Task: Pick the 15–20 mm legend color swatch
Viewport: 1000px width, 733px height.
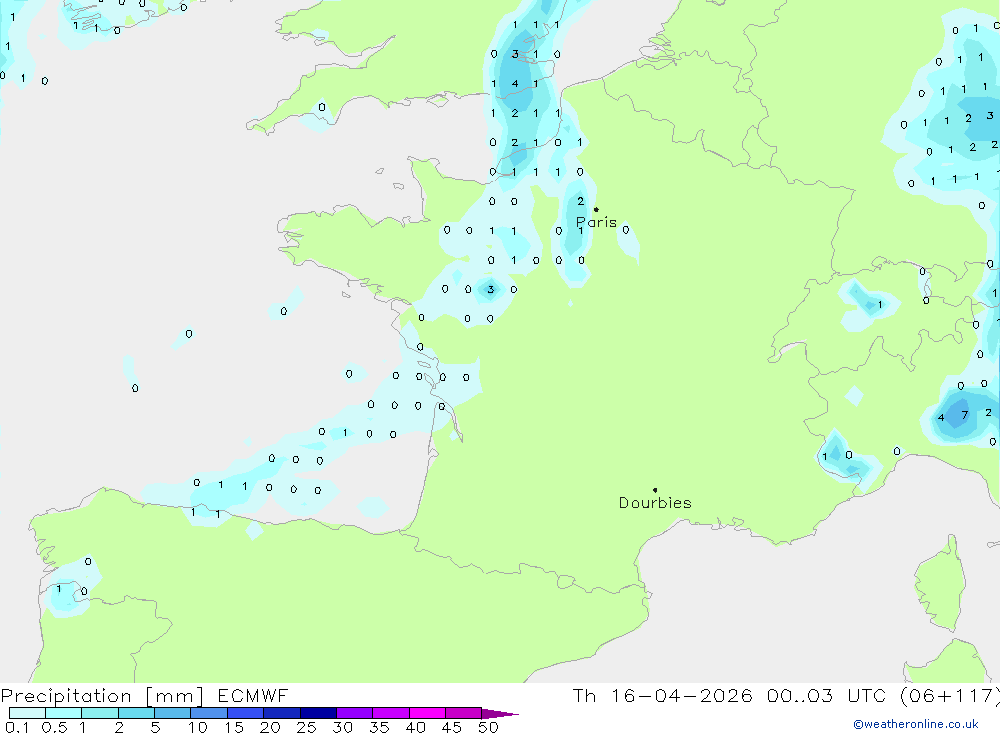Action: tap(245, 713)
